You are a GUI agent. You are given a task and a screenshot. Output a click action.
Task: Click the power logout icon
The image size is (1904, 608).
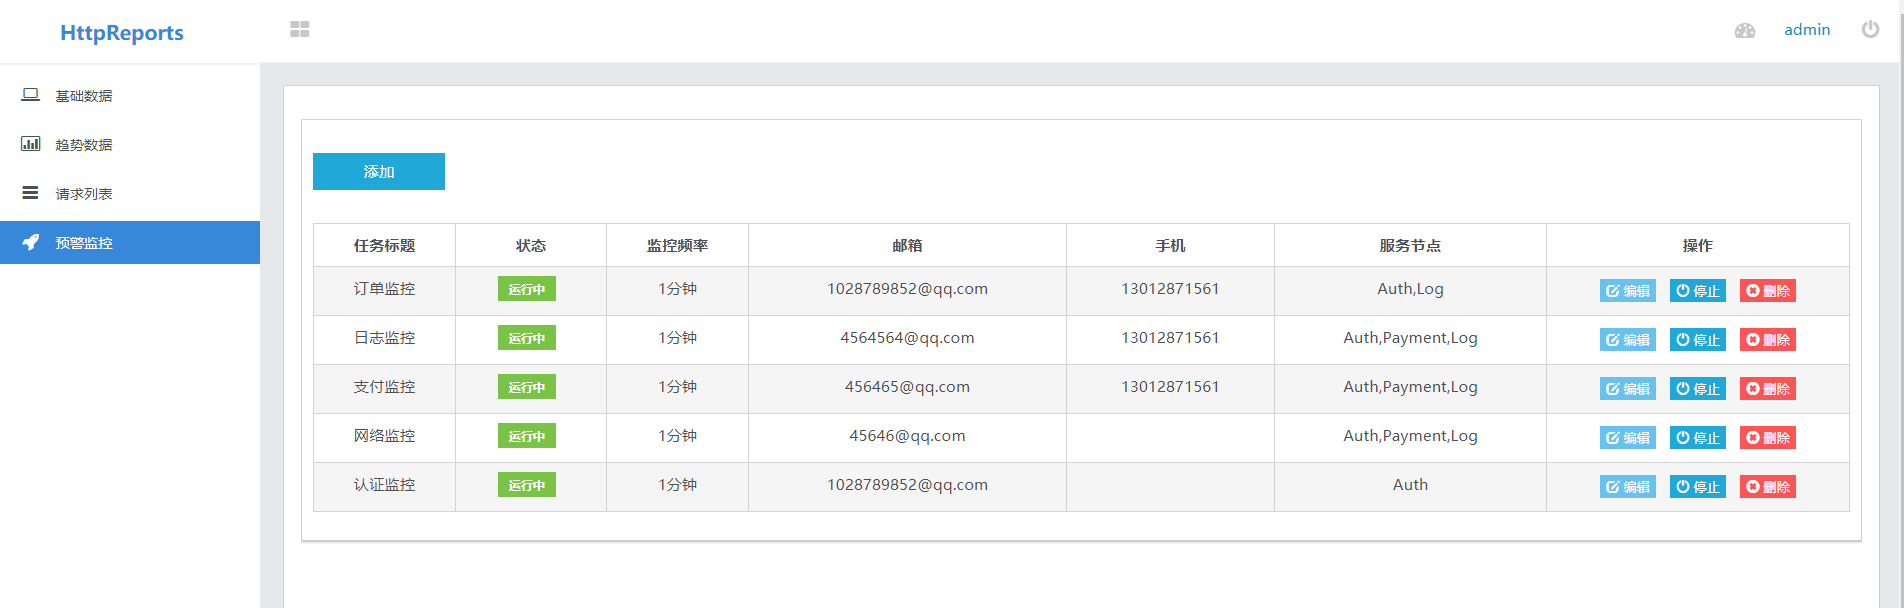click(x=1870, y=29)
